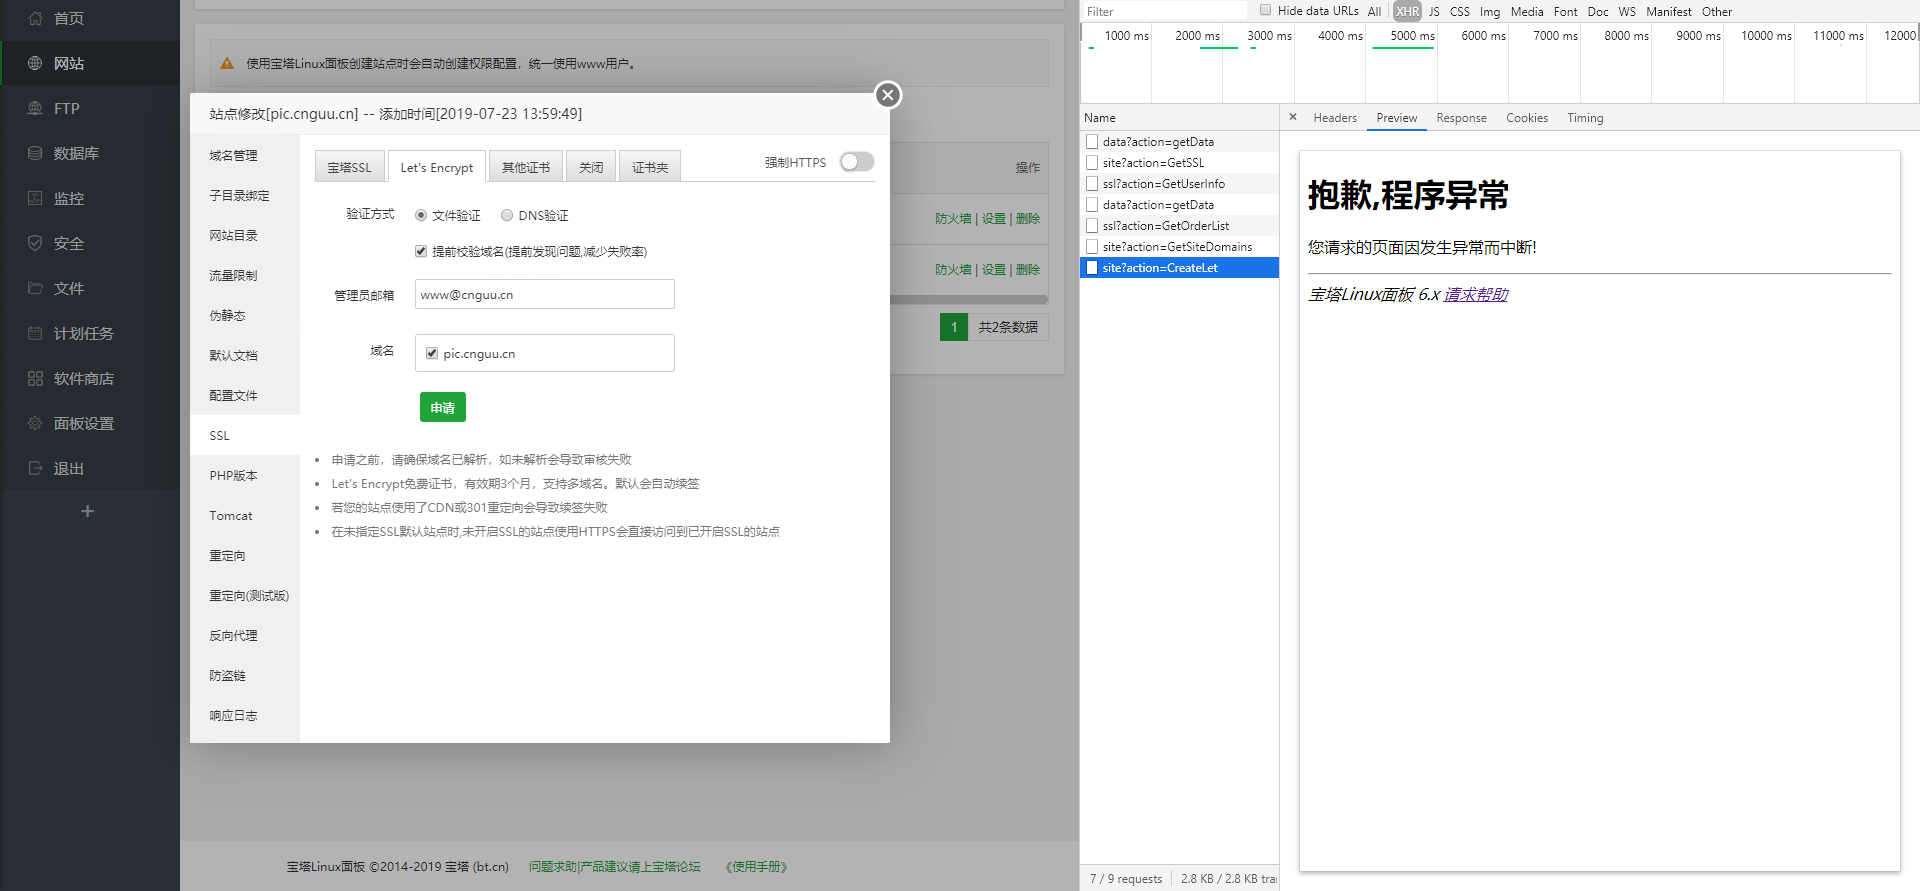Click the scheduled tasks calendar icon

point(35,333)
